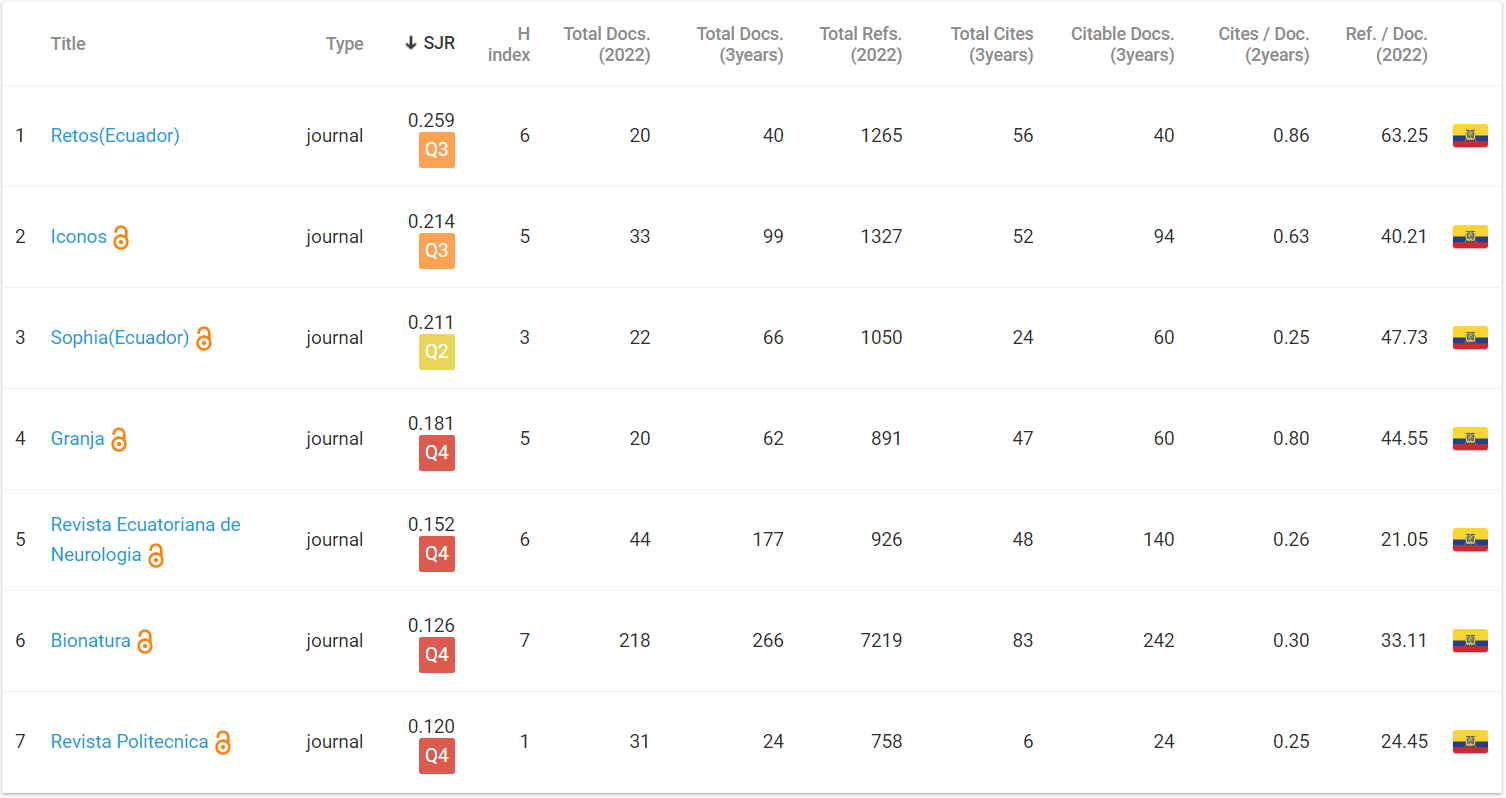Open the Sophia(Ecuador) journal link
This screenshot has height=798, width=1506.
coord(120,338)
